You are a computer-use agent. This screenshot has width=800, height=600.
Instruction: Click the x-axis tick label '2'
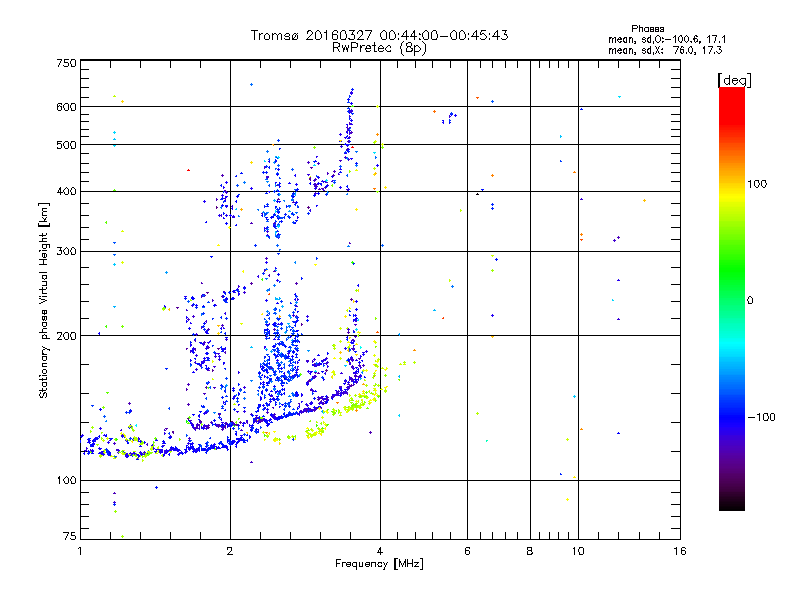[230, 551]
